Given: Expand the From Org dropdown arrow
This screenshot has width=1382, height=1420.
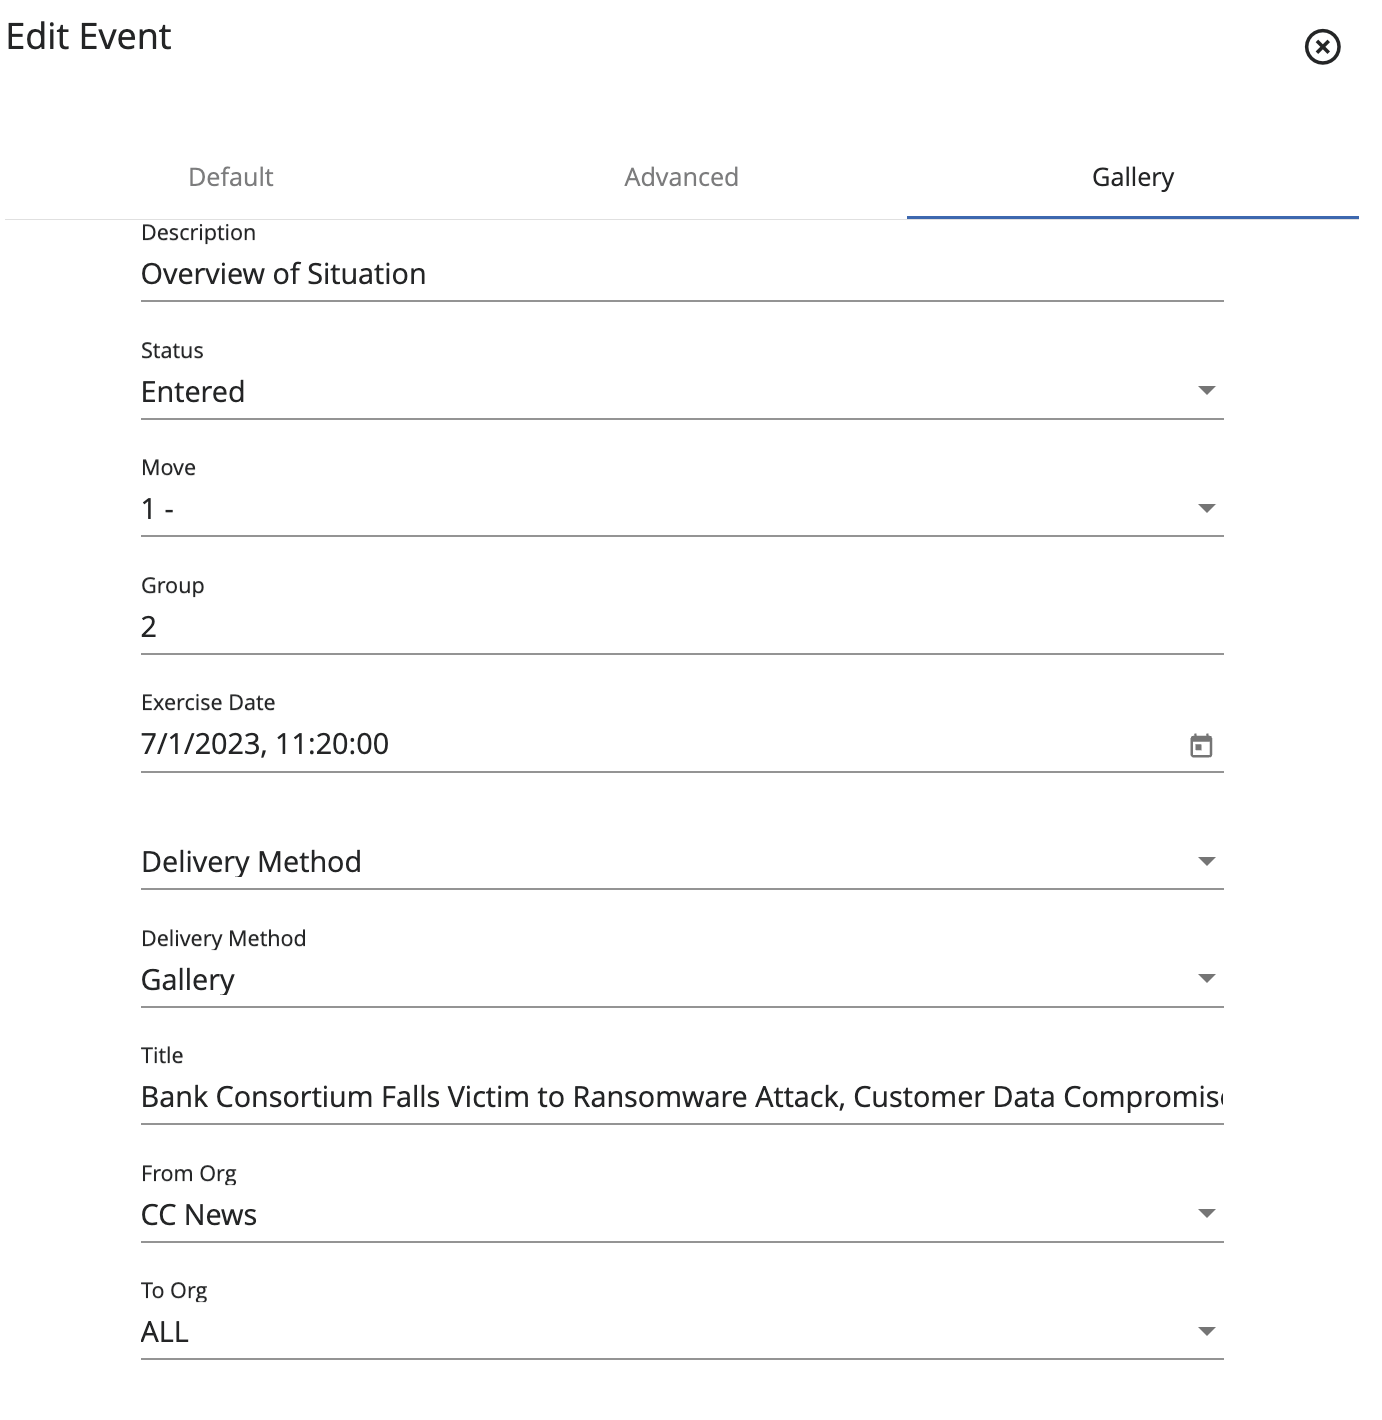Looking at the screenshot, I should 1206,1214.
